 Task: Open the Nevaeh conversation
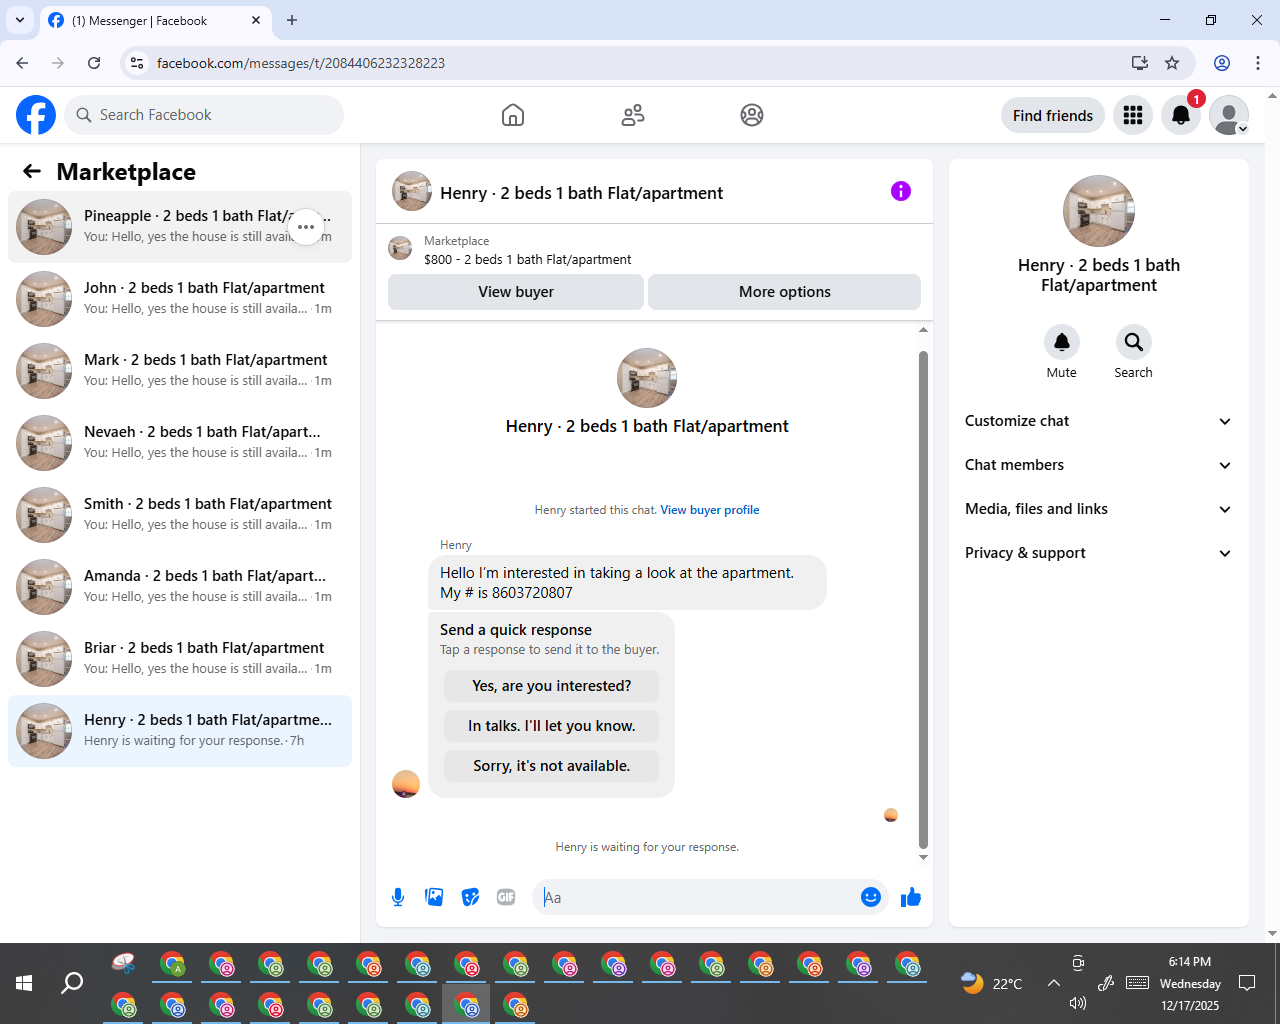click(x=180, y=443)
